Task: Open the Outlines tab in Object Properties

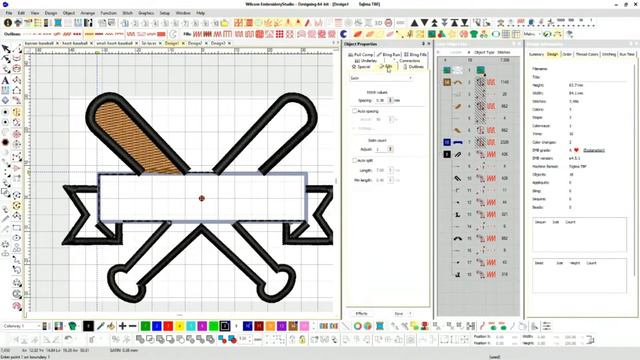Action: pyautogui.click(x=413, y=67)
